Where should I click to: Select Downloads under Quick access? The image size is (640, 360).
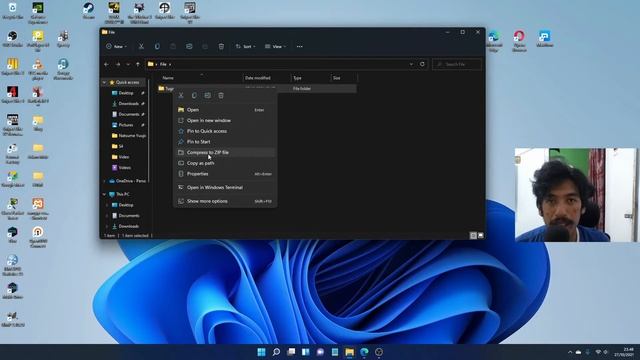pos(128,104)
